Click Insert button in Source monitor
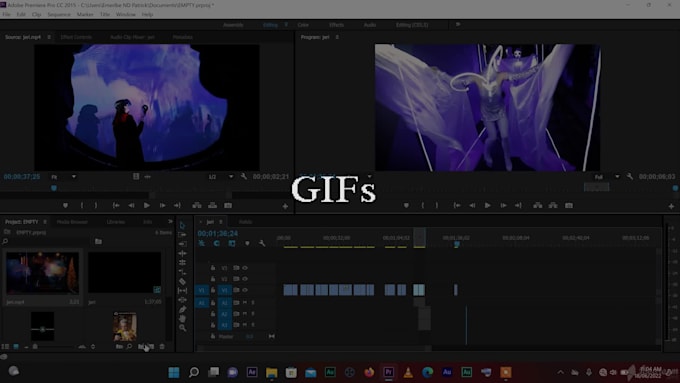Viewport: 680px width, 383px height. [x=197, y=206]
